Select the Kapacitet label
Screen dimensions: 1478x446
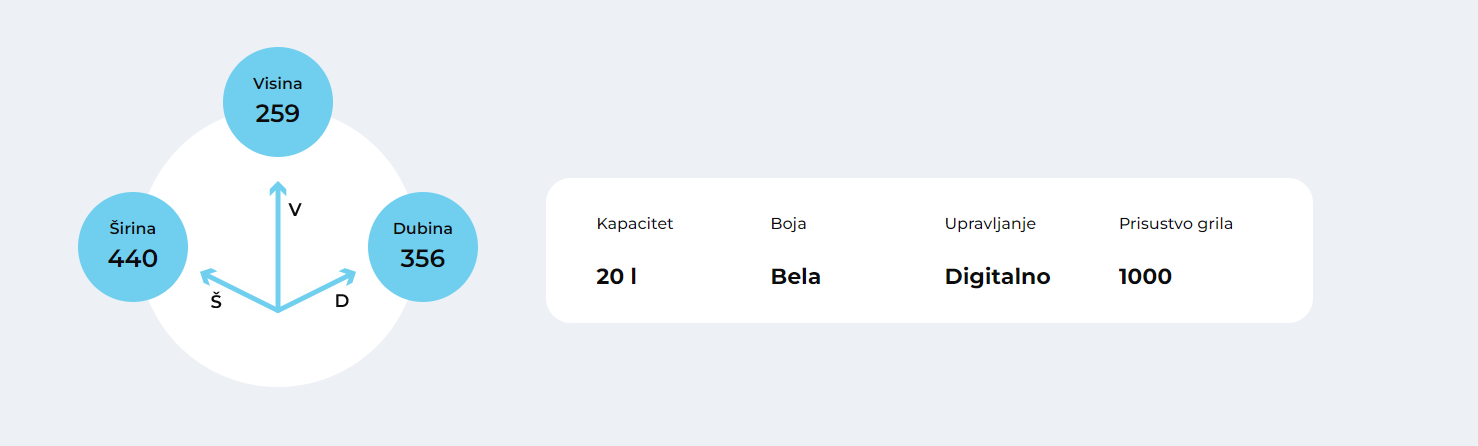tap(635, 224)
